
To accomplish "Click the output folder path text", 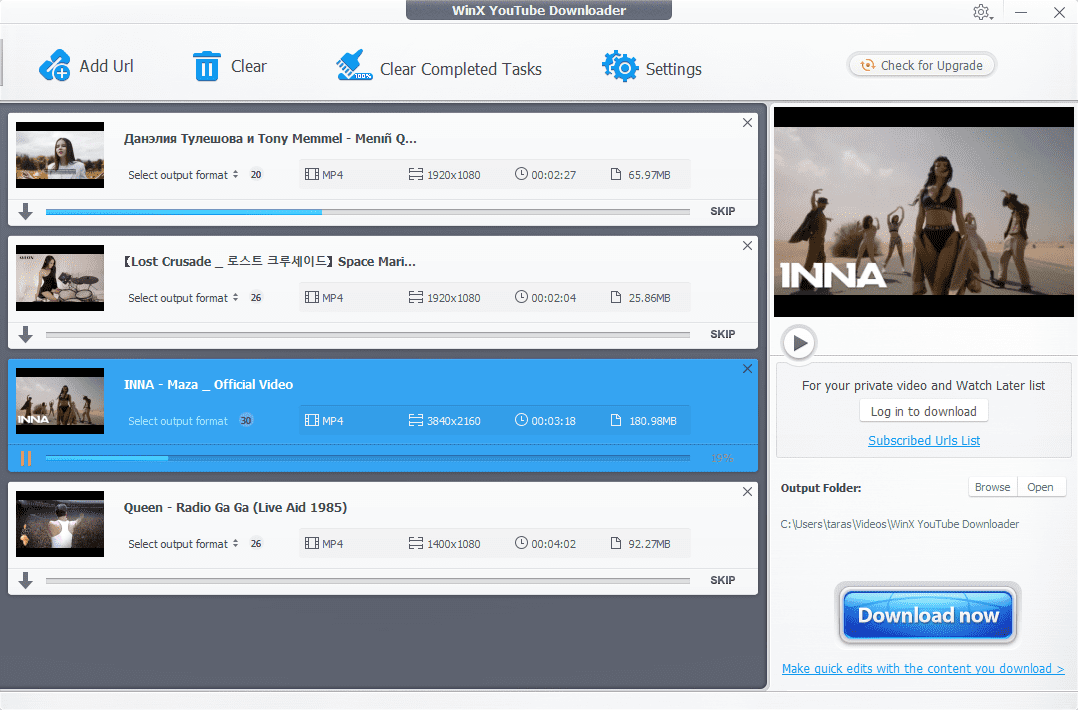I will click(x=899, y=524).
